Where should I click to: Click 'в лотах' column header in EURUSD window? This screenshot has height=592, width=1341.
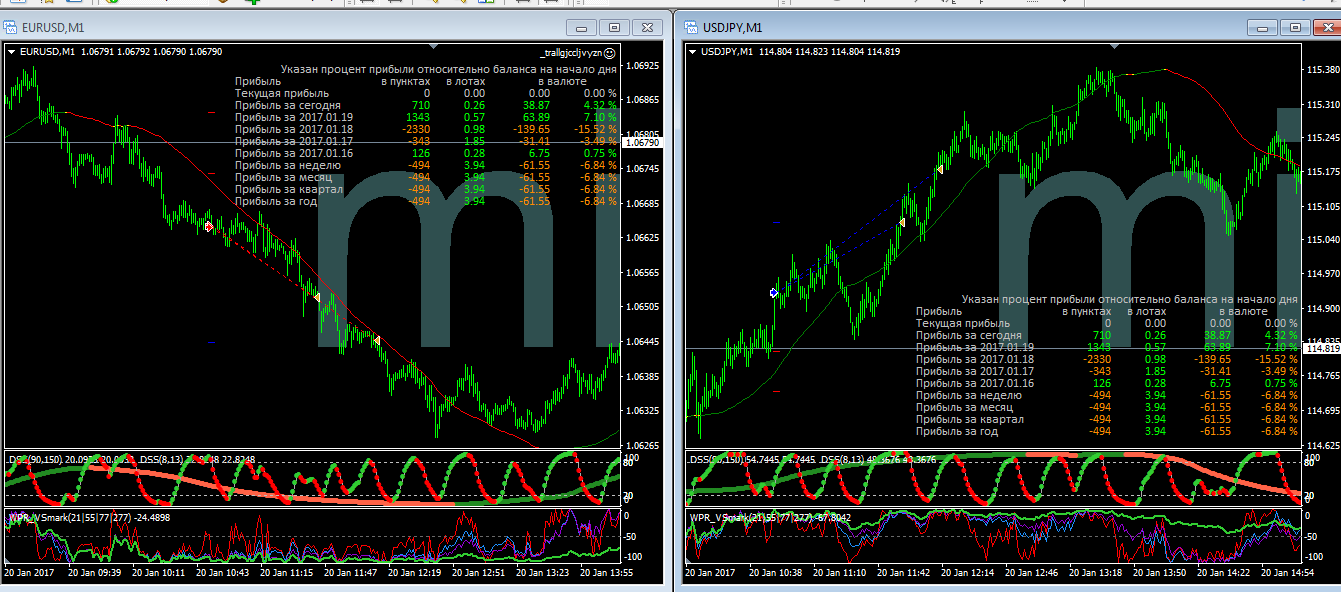(465, 81)
